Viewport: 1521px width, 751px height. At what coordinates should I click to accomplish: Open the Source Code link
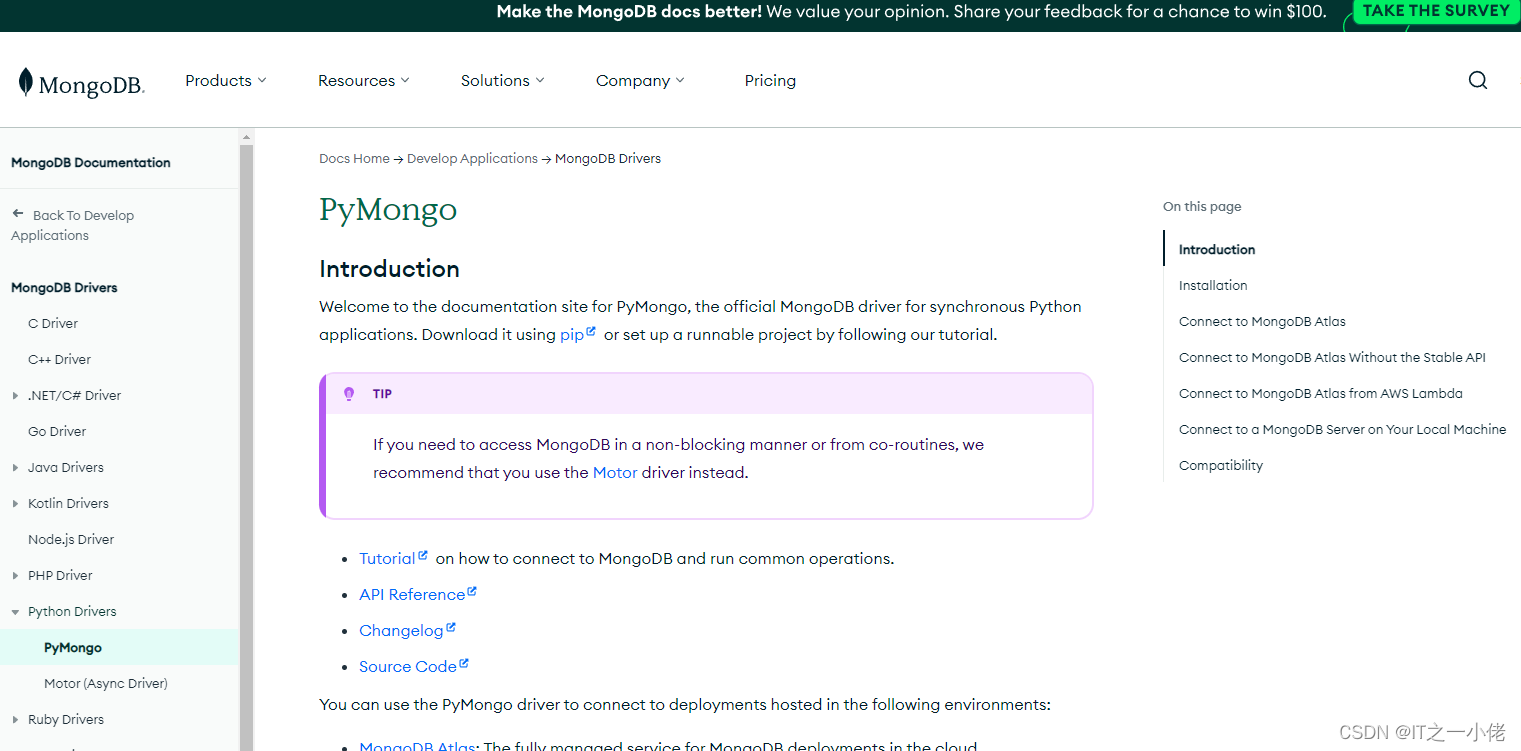coord(408,666)
